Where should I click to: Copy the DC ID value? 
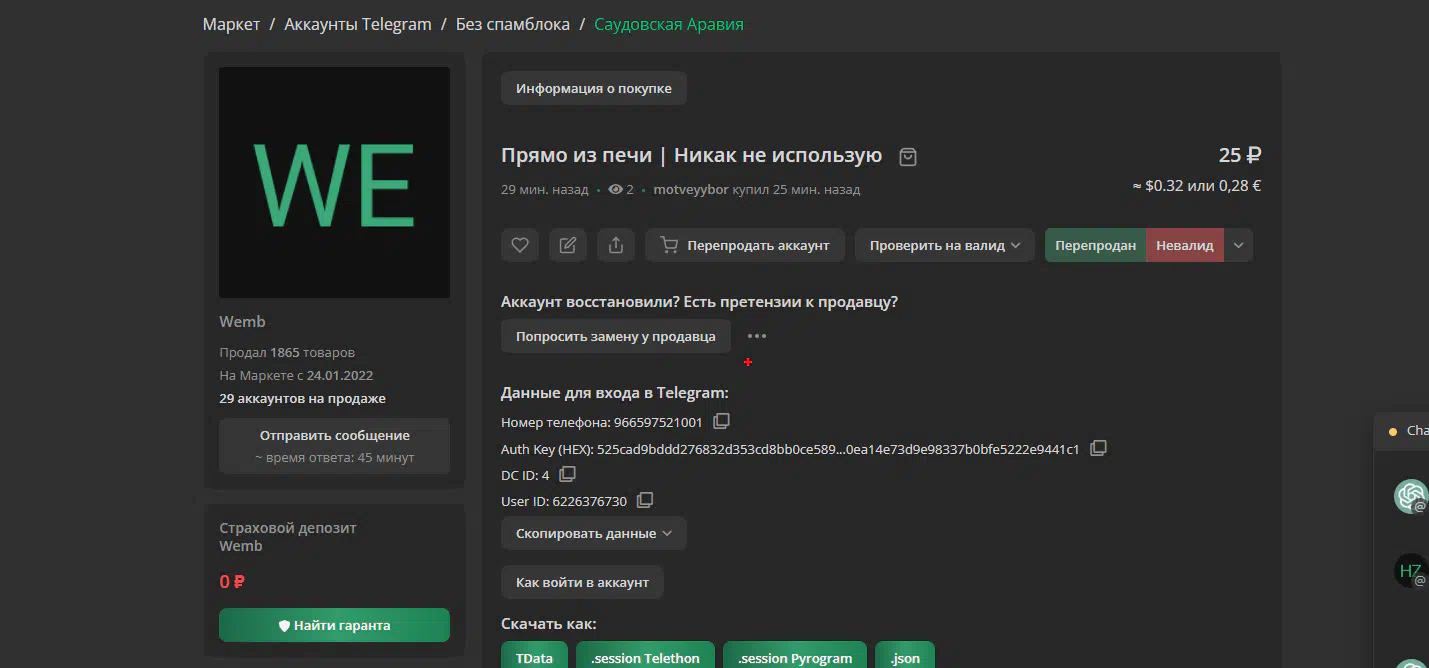tap(568, 474)
